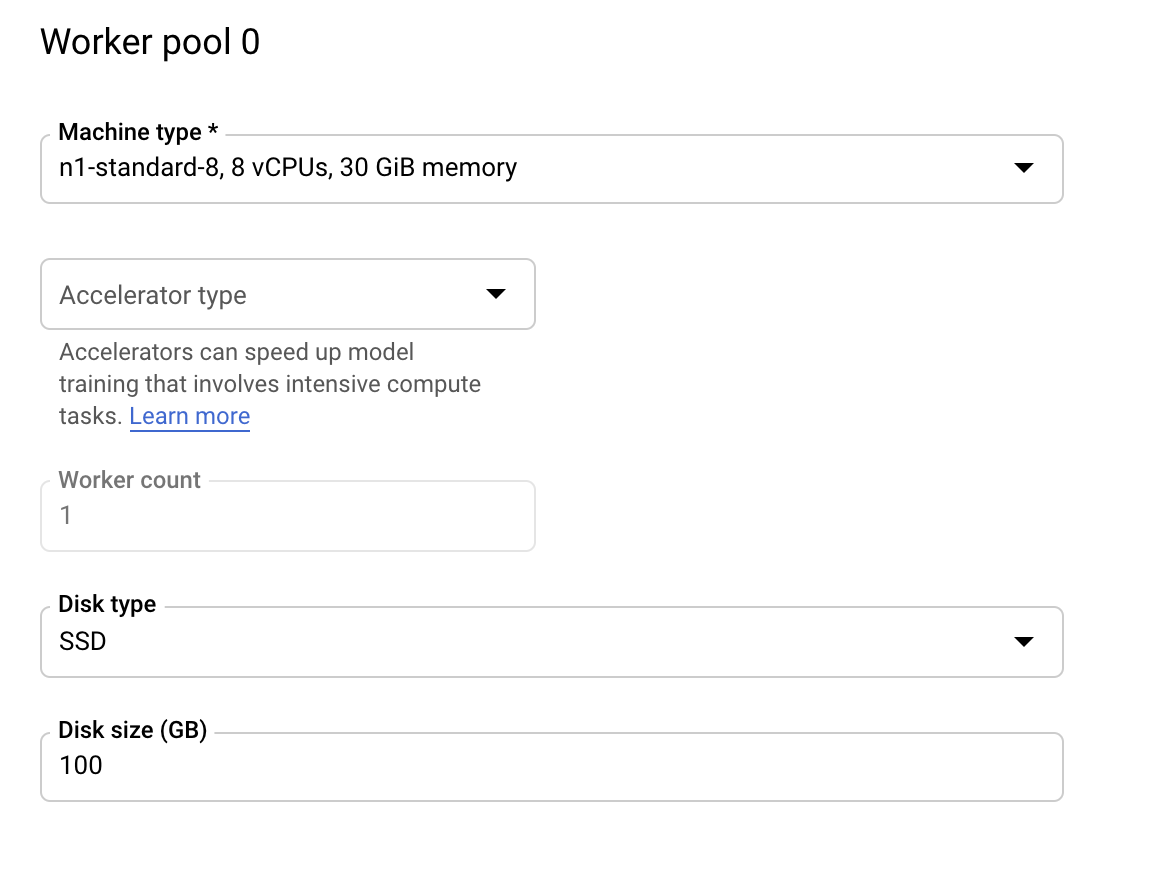
Task: Click the Disk size (GB) label
Action: point(132,730)
